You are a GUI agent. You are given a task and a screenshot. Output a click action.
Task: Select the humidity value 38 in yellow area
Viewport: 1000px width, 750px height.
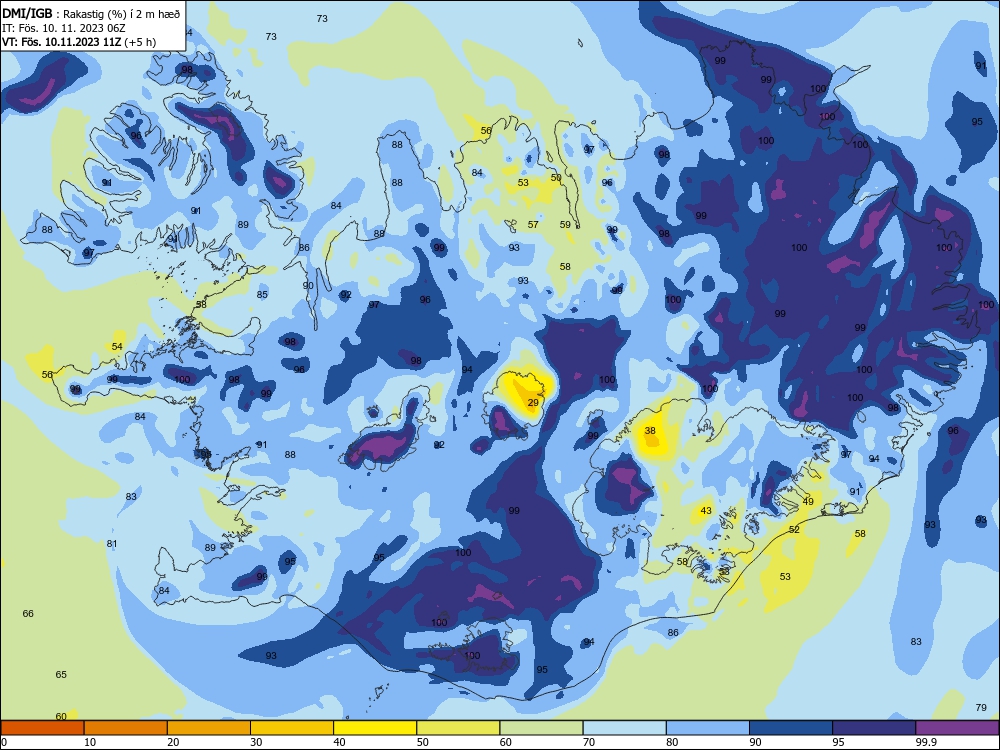[650, 430]
